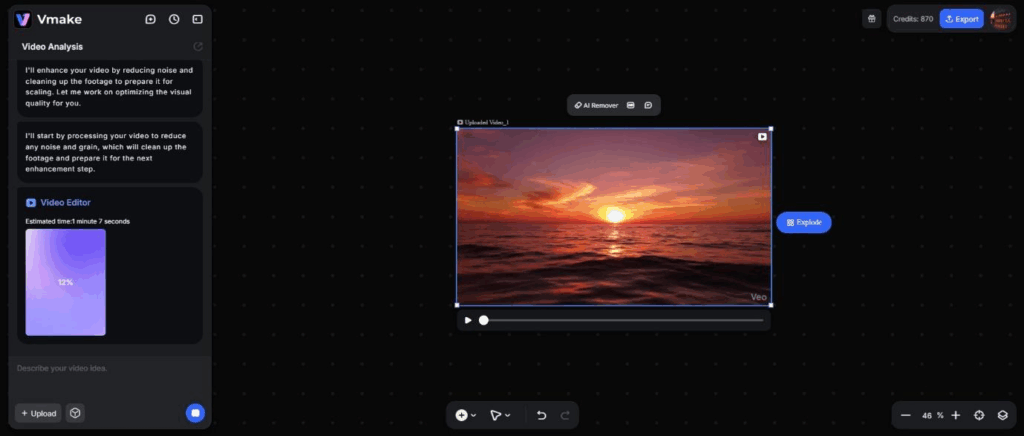Click the 46 % zoom value

click(x=933, y=415)
